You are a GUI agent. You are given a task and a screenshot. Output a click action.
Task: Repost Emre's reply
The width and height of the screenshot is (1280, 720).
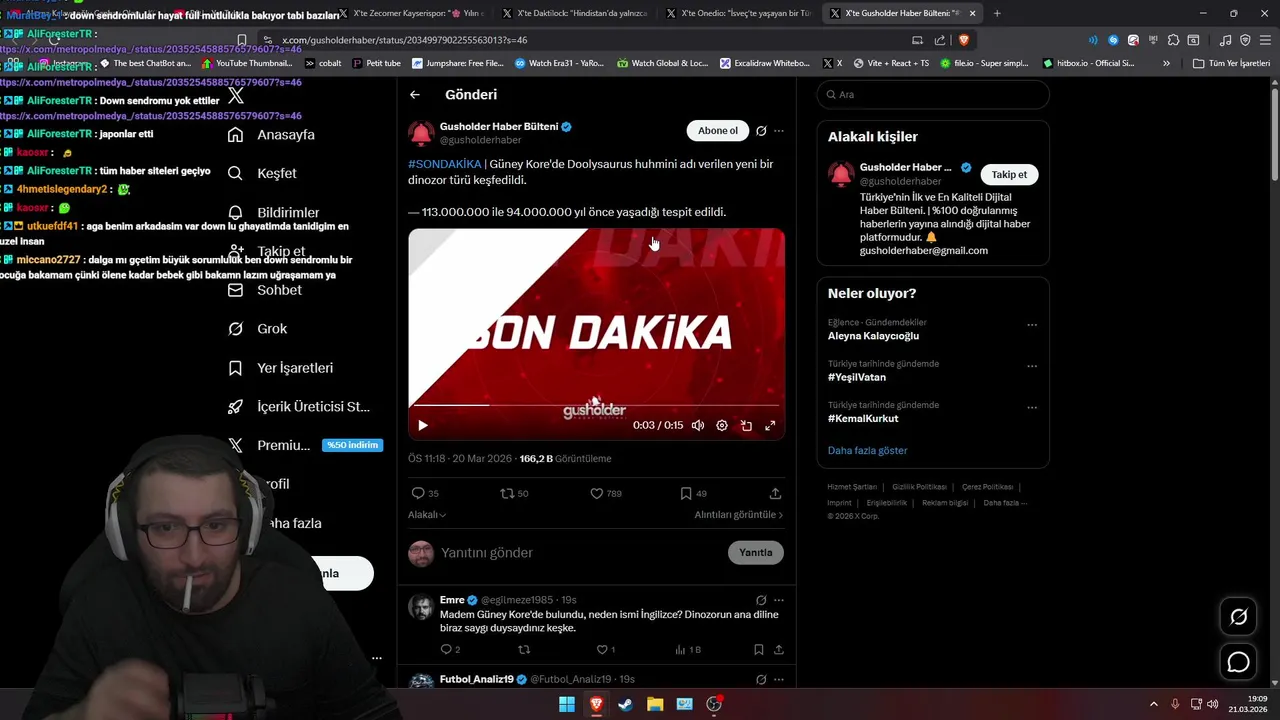click(x=523, y=650)
